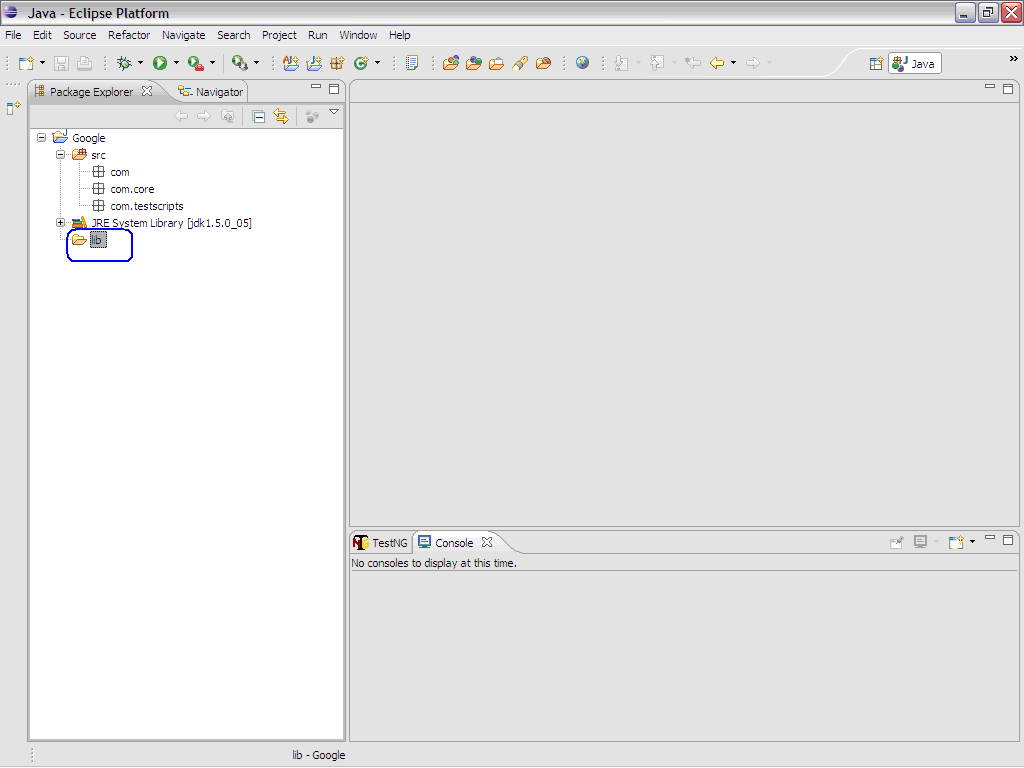Click the Open Type document icon
Screen dimensions: 1024x768
point(411,63)
